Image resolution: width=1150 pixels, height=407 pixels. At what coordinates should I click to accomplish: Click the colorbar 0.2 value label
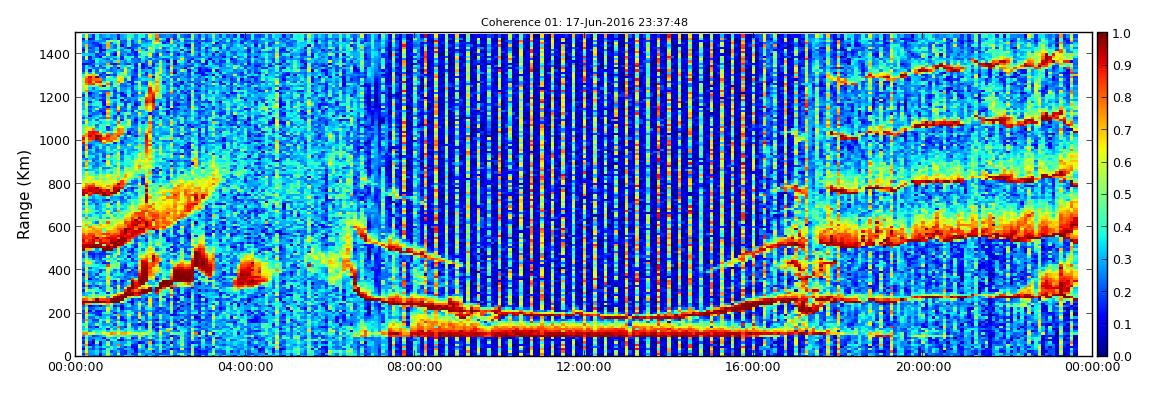coord(1124,292)
